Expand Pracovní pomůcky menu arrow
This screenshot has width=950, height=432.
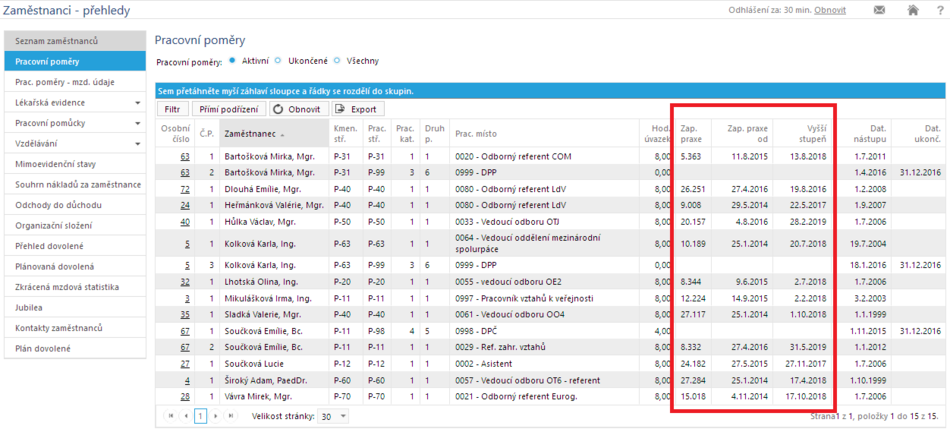click(x=138, y=124)
